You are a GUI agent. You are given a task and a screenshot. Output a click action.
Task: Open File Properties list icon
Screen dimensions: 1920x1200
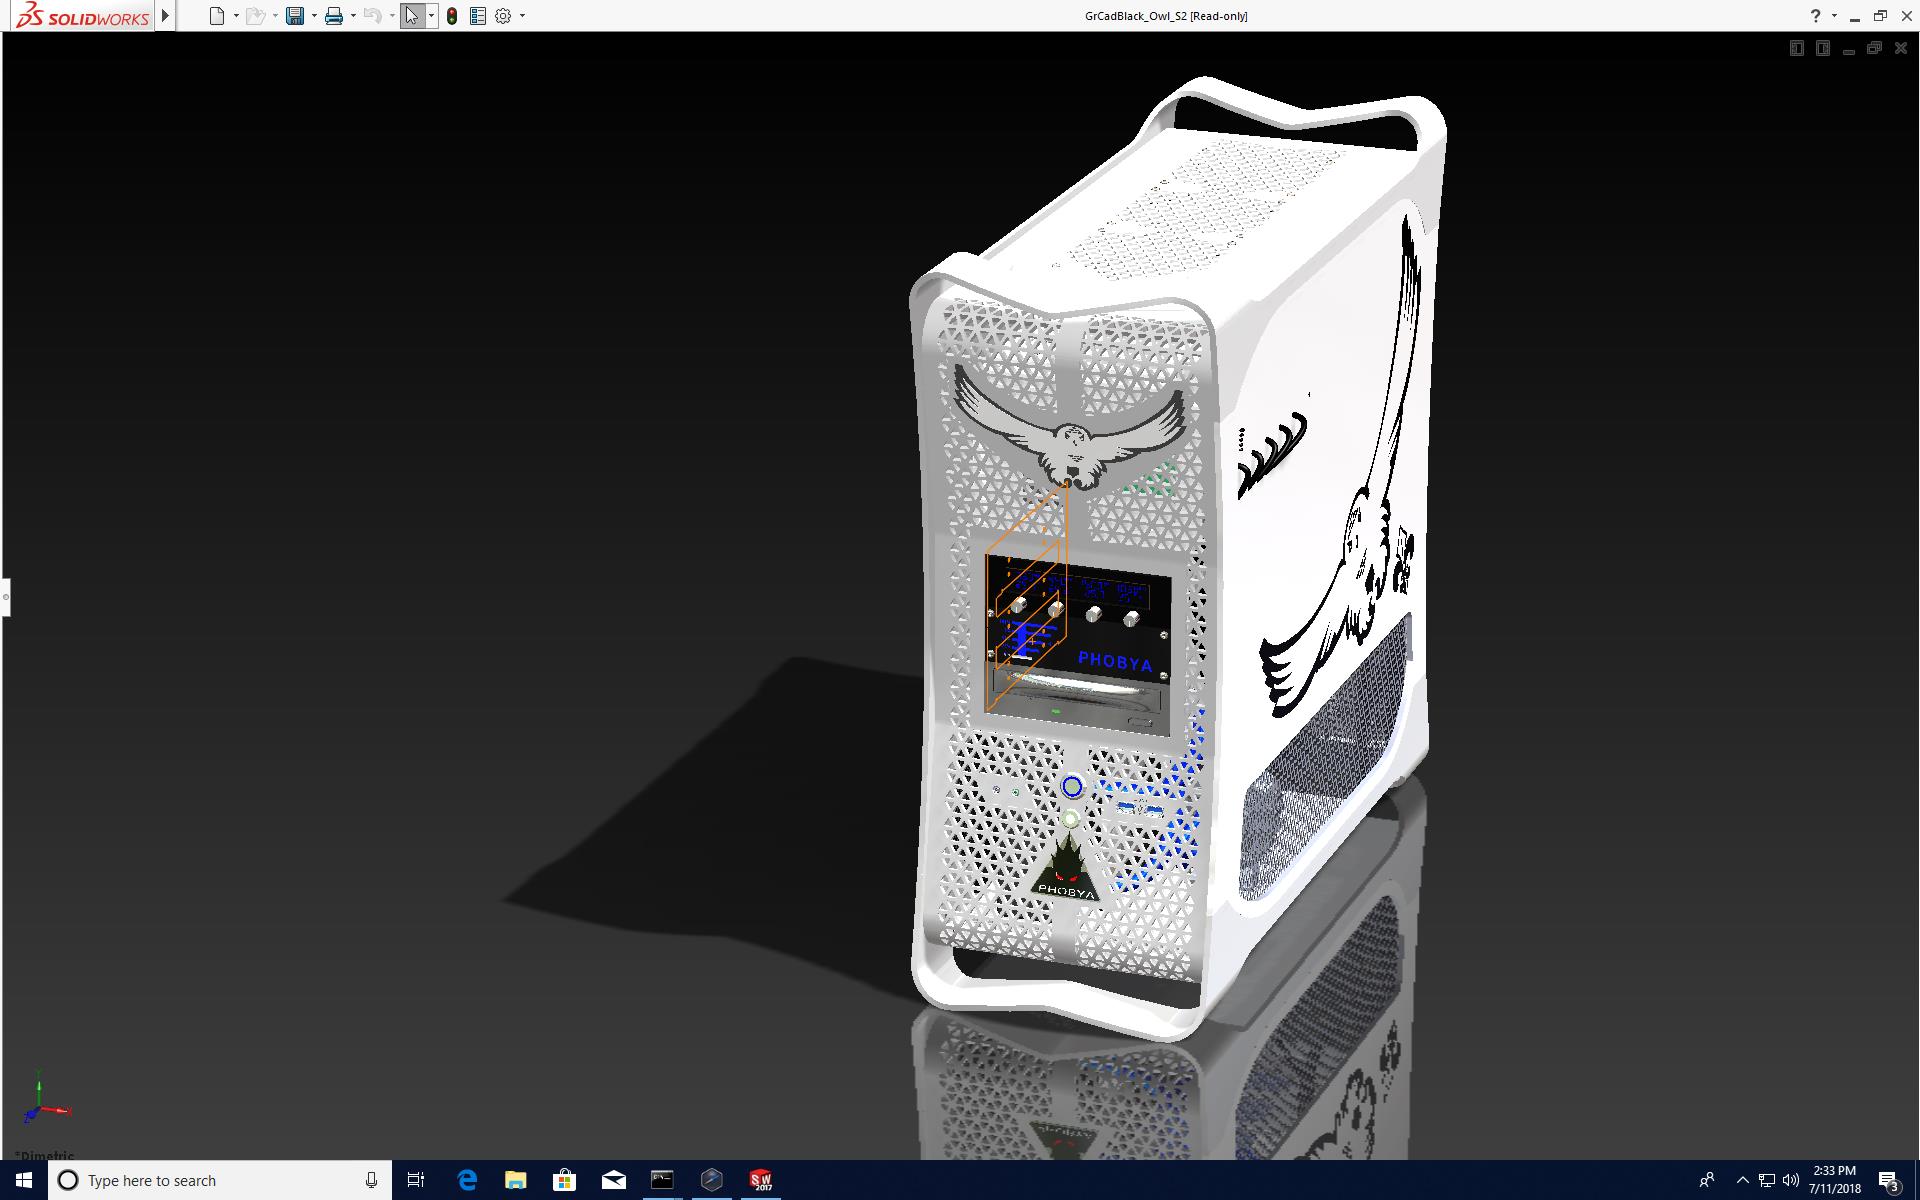pyautogui.click(x=478, y=16)
